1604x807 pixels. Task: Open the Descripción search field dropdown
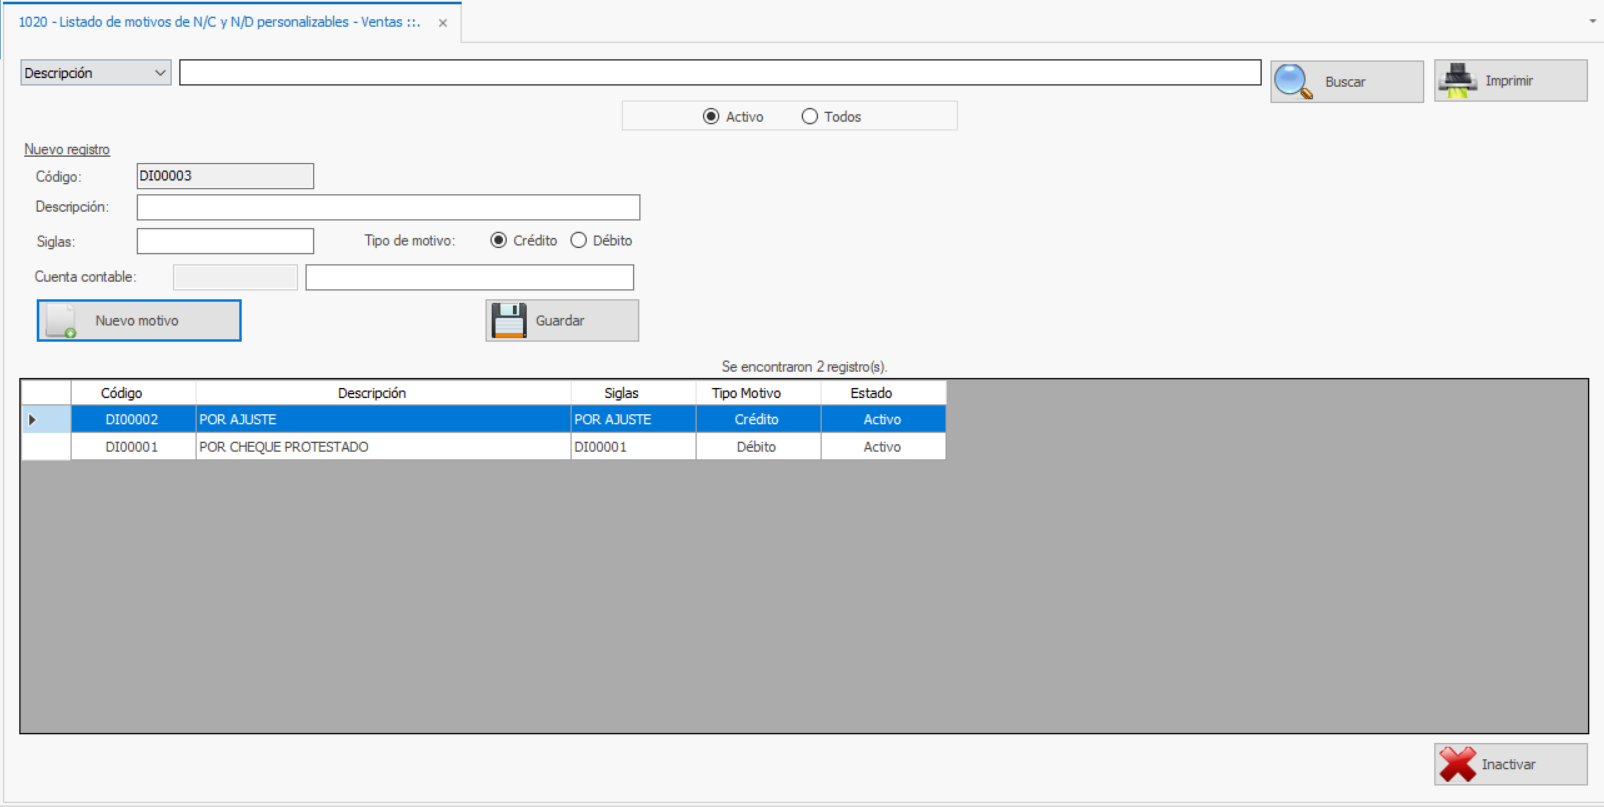[x=159, y=73]
